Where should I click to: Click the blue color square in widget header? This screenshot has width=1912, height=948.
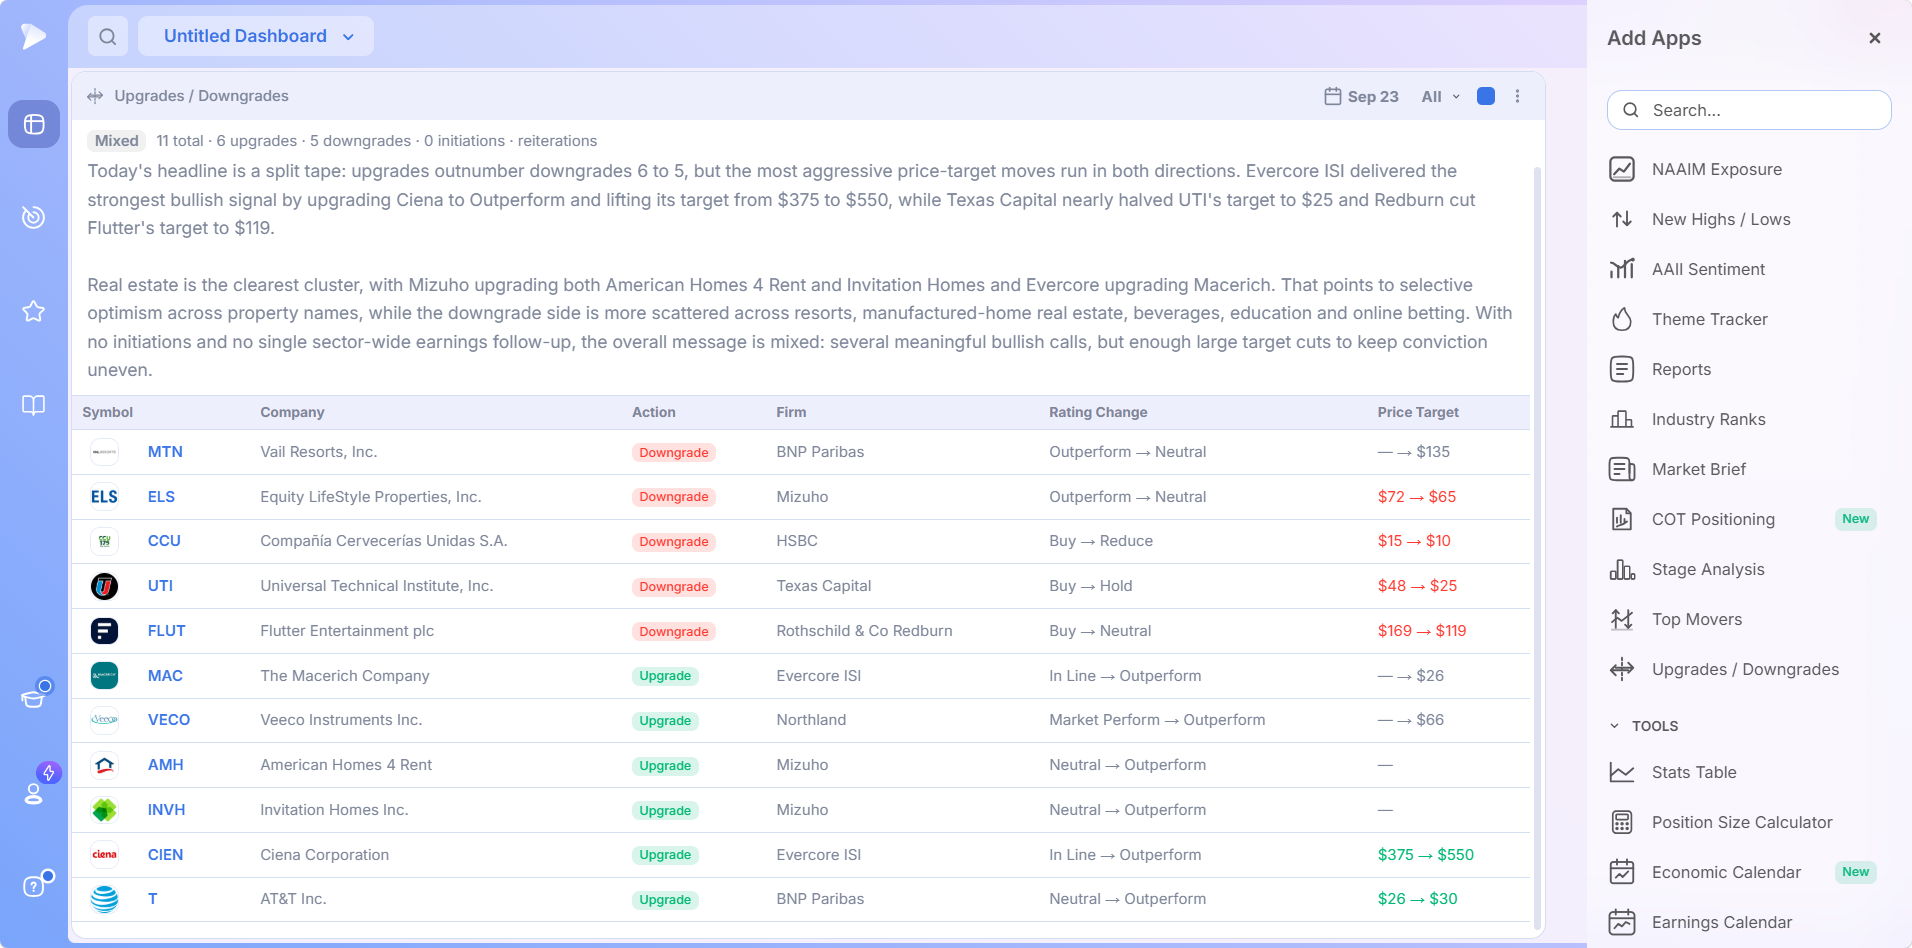click(x=1486, y=96)
